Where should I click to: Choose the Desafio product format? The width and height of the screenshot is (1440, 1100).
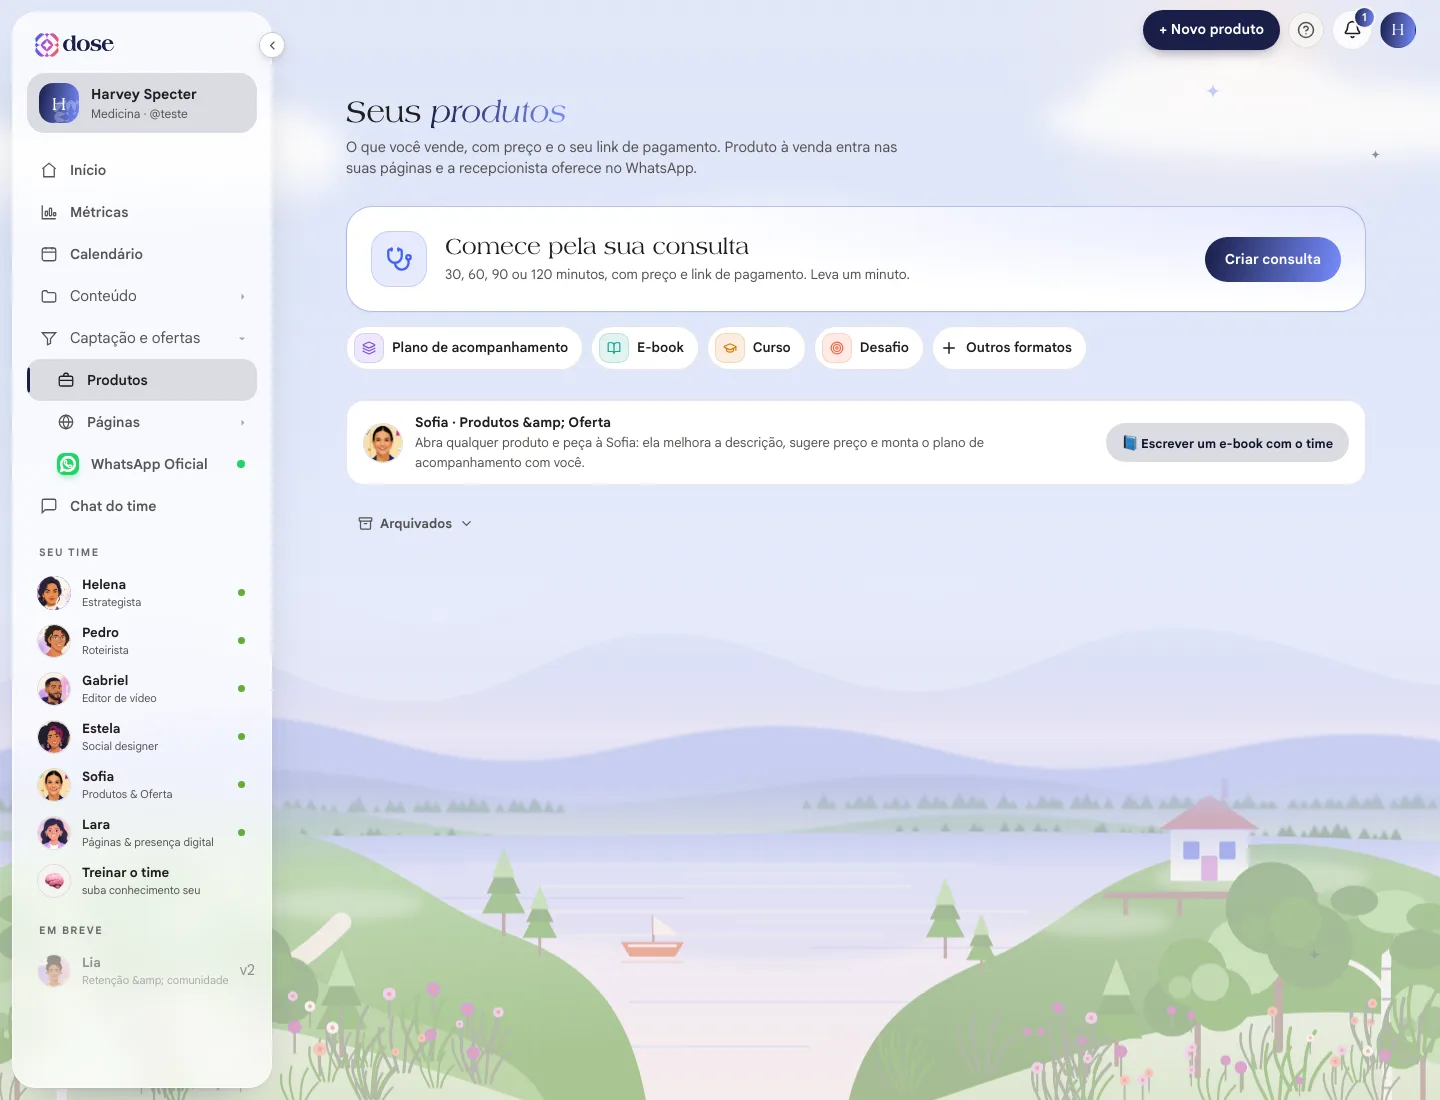tap(869, 348)
